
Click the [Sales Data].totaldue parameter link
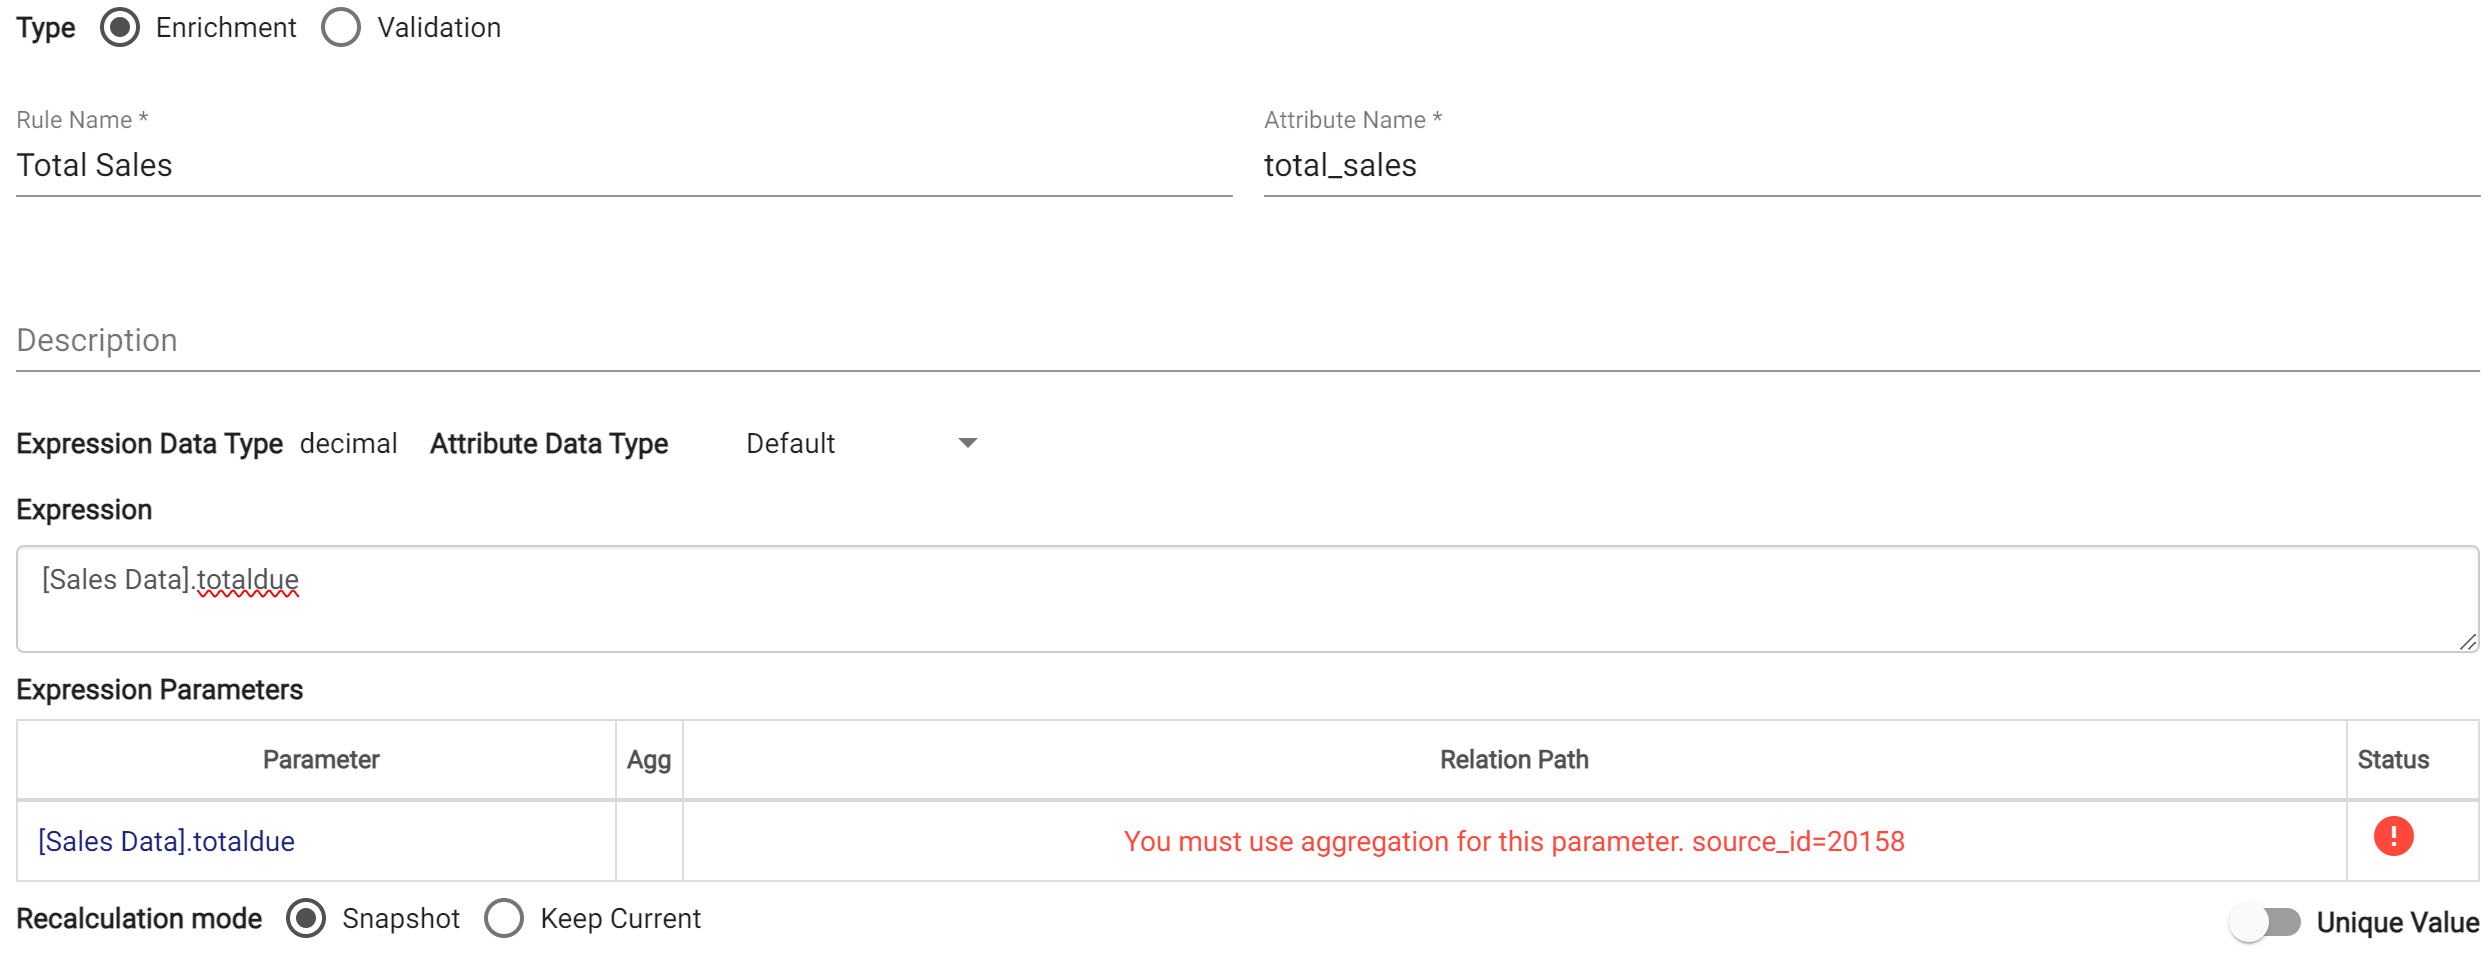(x=166, y=842)
